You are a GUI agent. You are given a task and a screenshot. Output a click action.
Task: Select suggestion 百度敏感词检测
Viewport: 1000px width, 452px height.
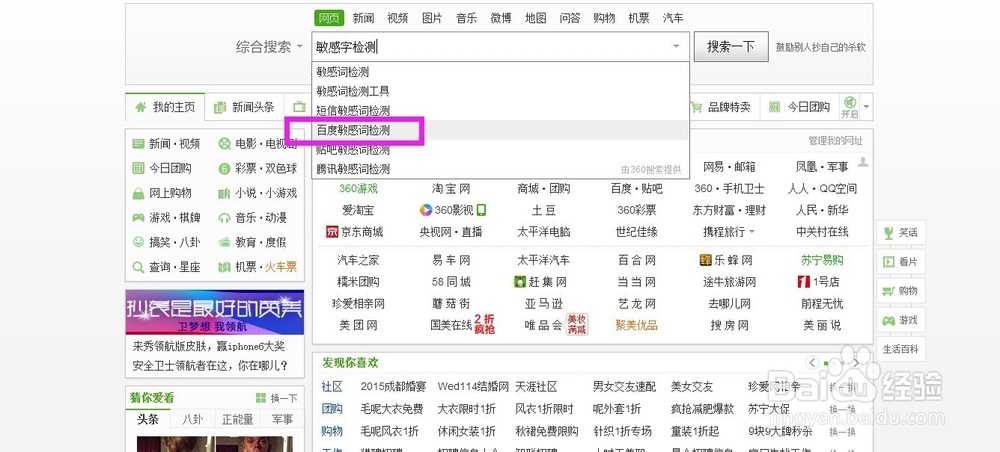pyautogui.click(x=501, y=130)
